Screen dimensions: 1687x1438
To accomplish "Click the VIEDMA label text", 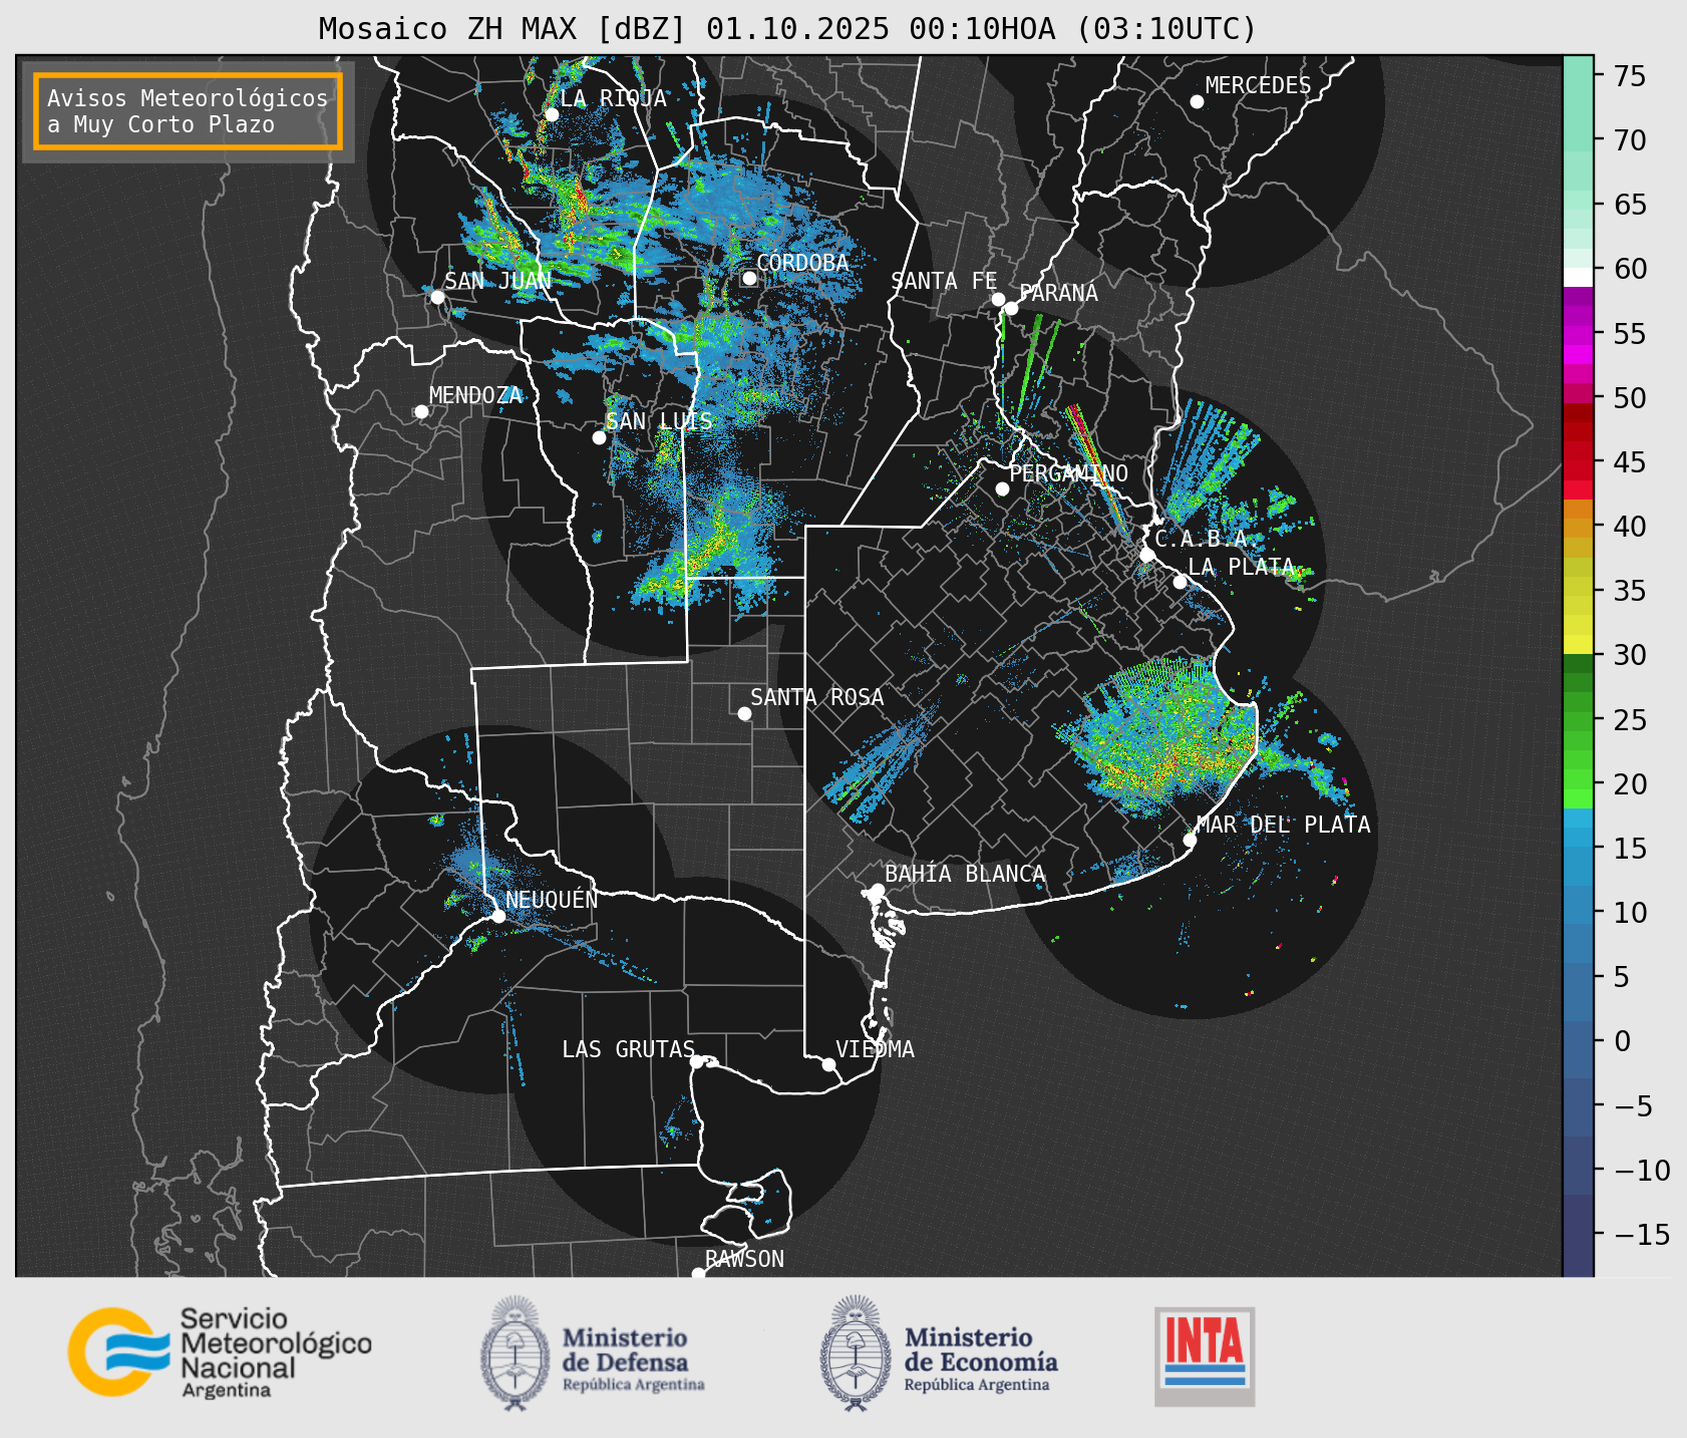I will coord(875,1049).
